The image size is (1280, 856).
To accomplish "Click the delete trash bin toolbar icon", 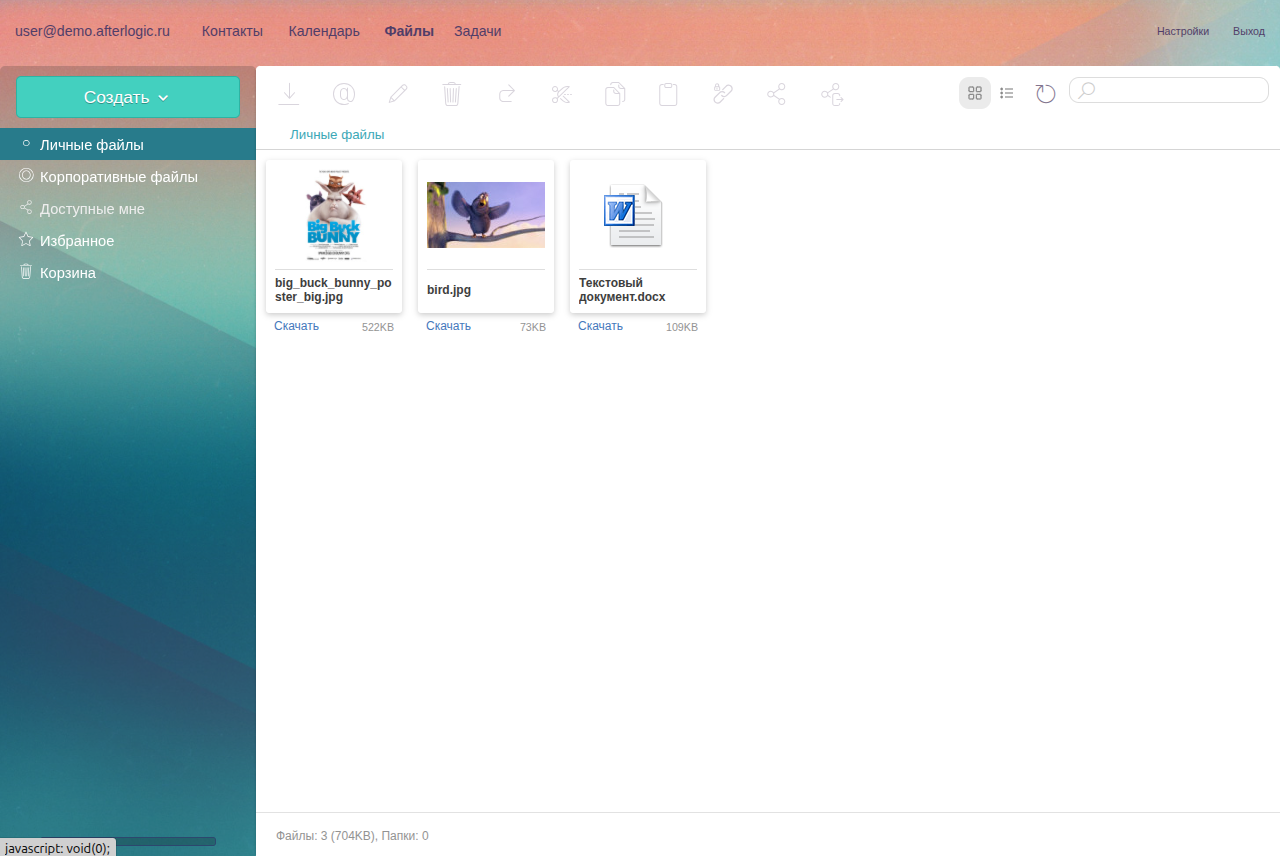I will pos(452,94).
